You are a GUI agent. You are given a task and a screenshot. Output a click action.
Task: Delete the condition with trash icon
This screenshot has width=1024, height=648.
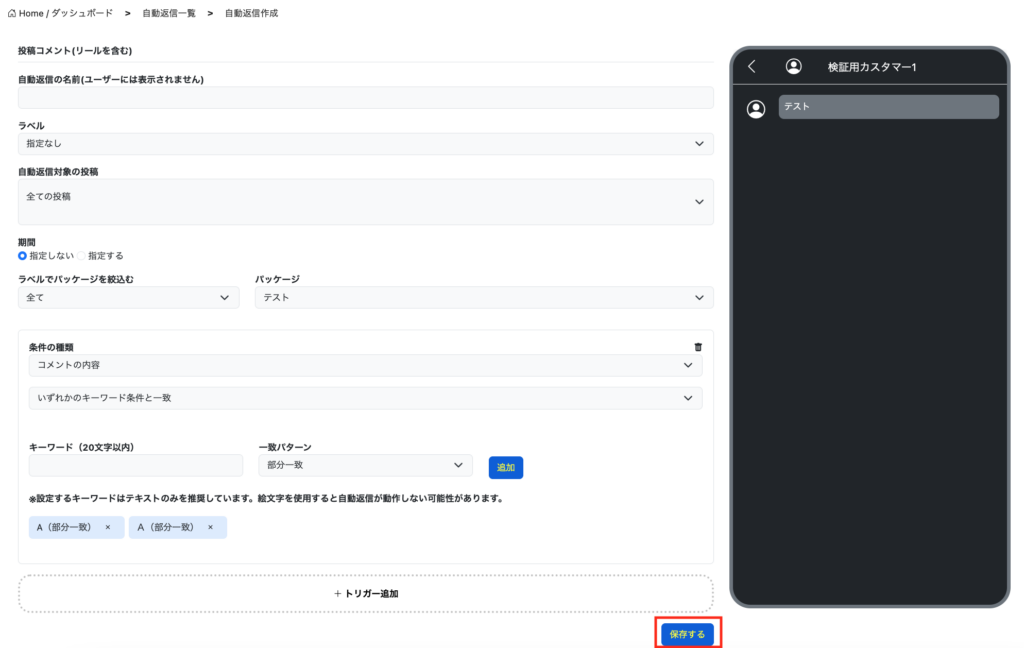pyautogui.click(x=698, y=348)
